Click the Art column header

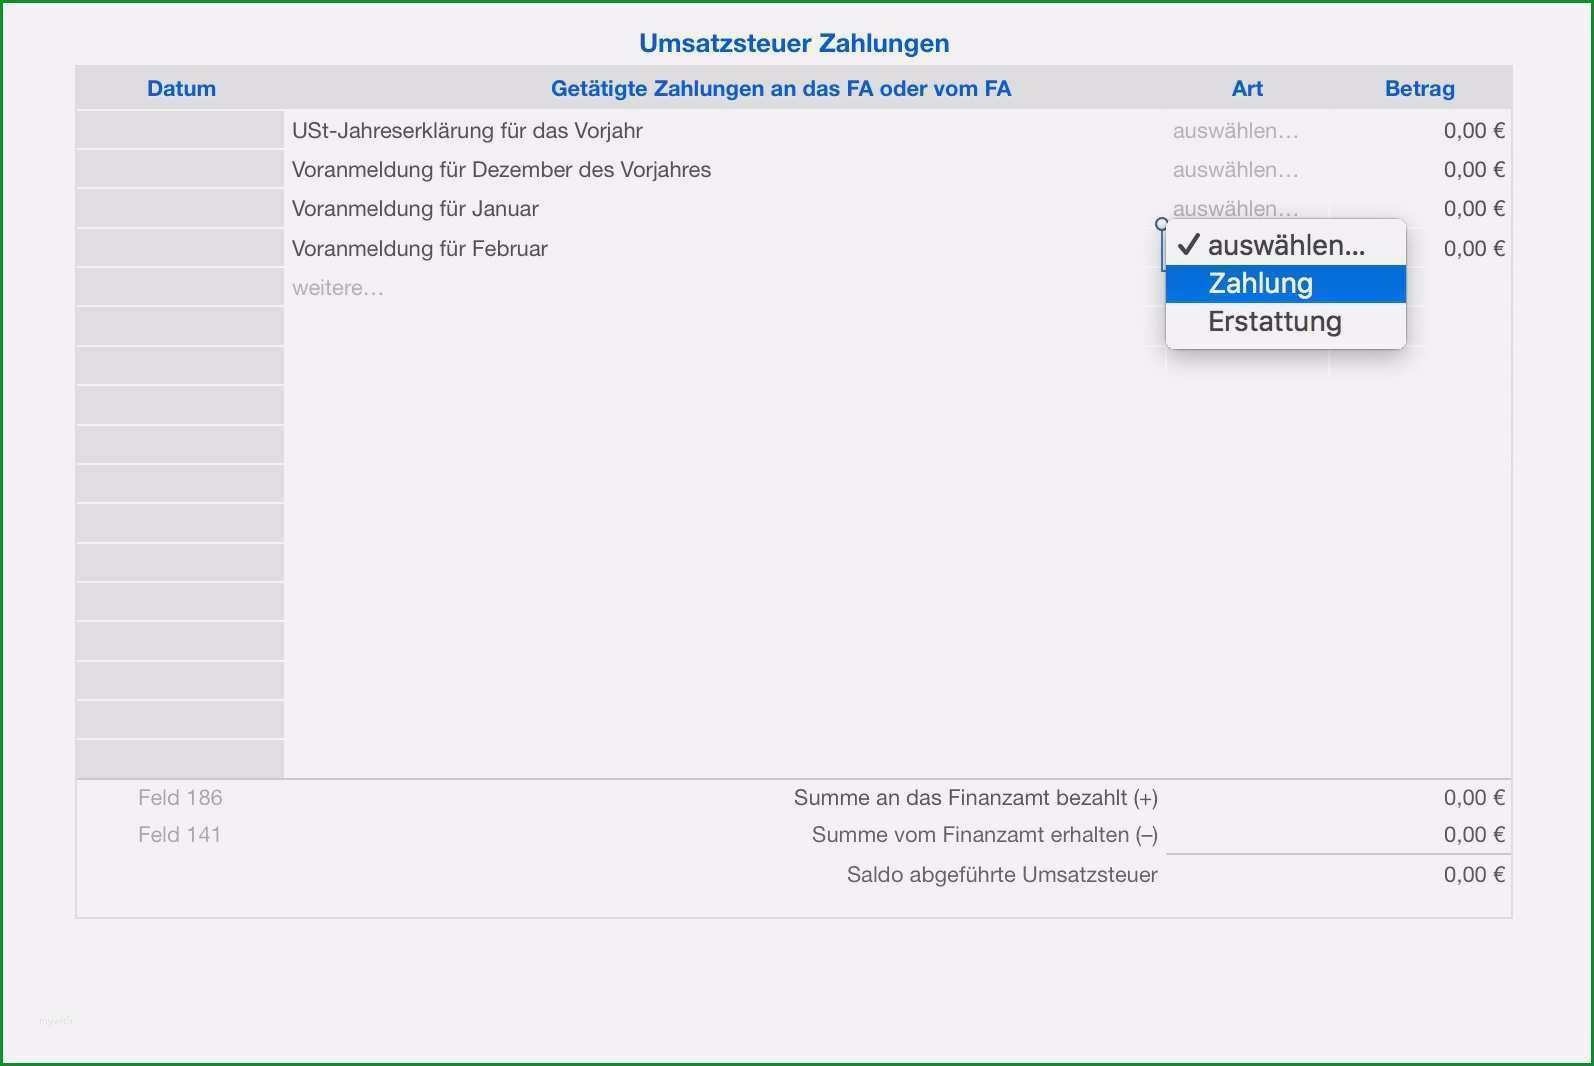click(x=1247, y=89)
